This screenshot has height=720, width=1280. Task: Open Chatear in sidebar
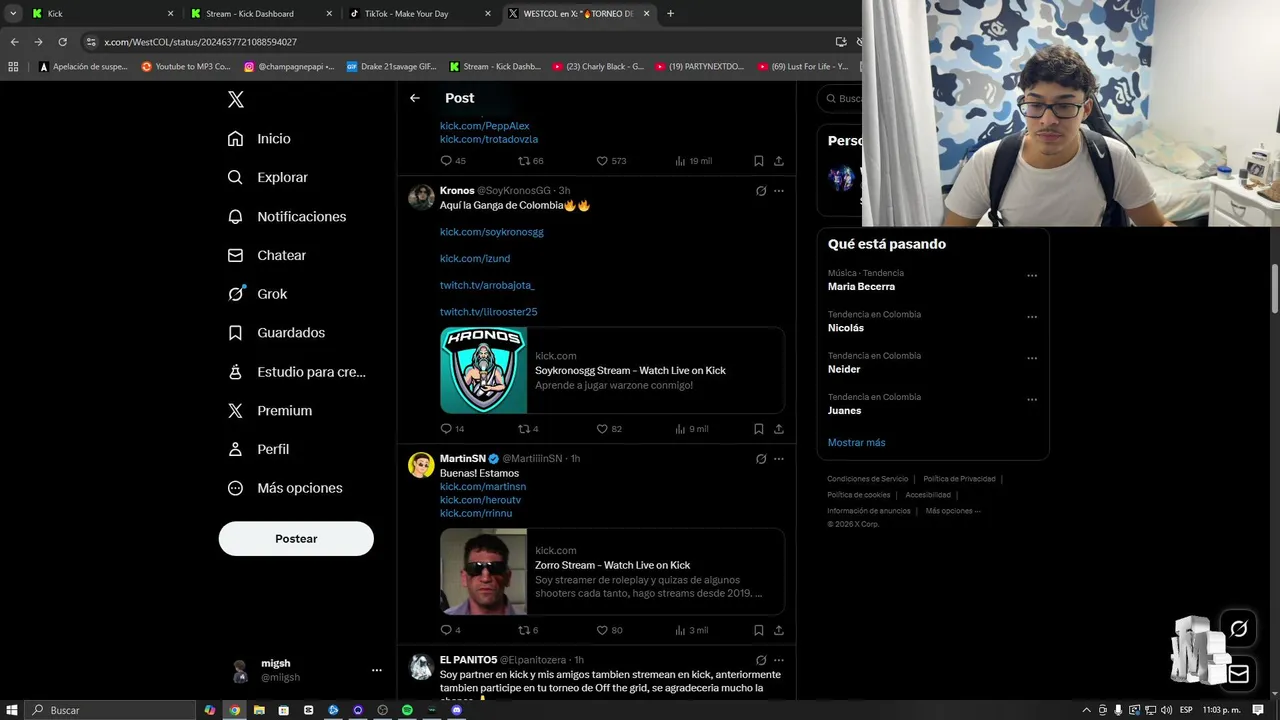(266, 255)
